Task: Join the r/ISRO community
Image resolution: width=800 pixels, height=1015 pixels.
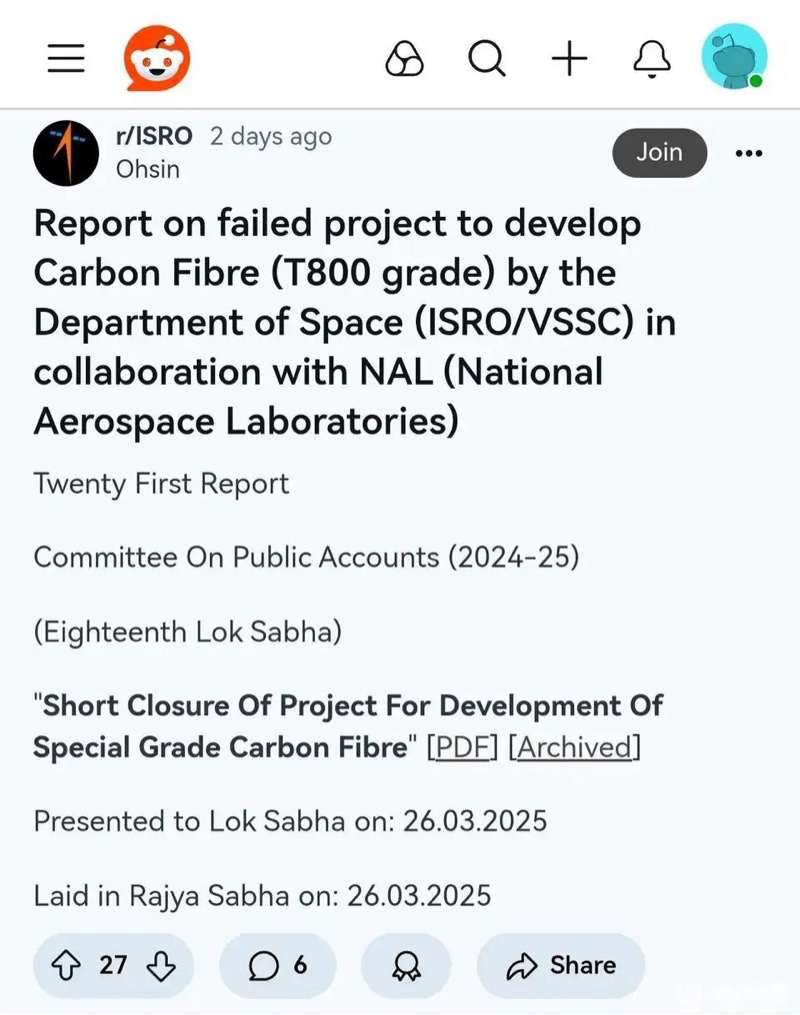Action: tap(660, 153)
